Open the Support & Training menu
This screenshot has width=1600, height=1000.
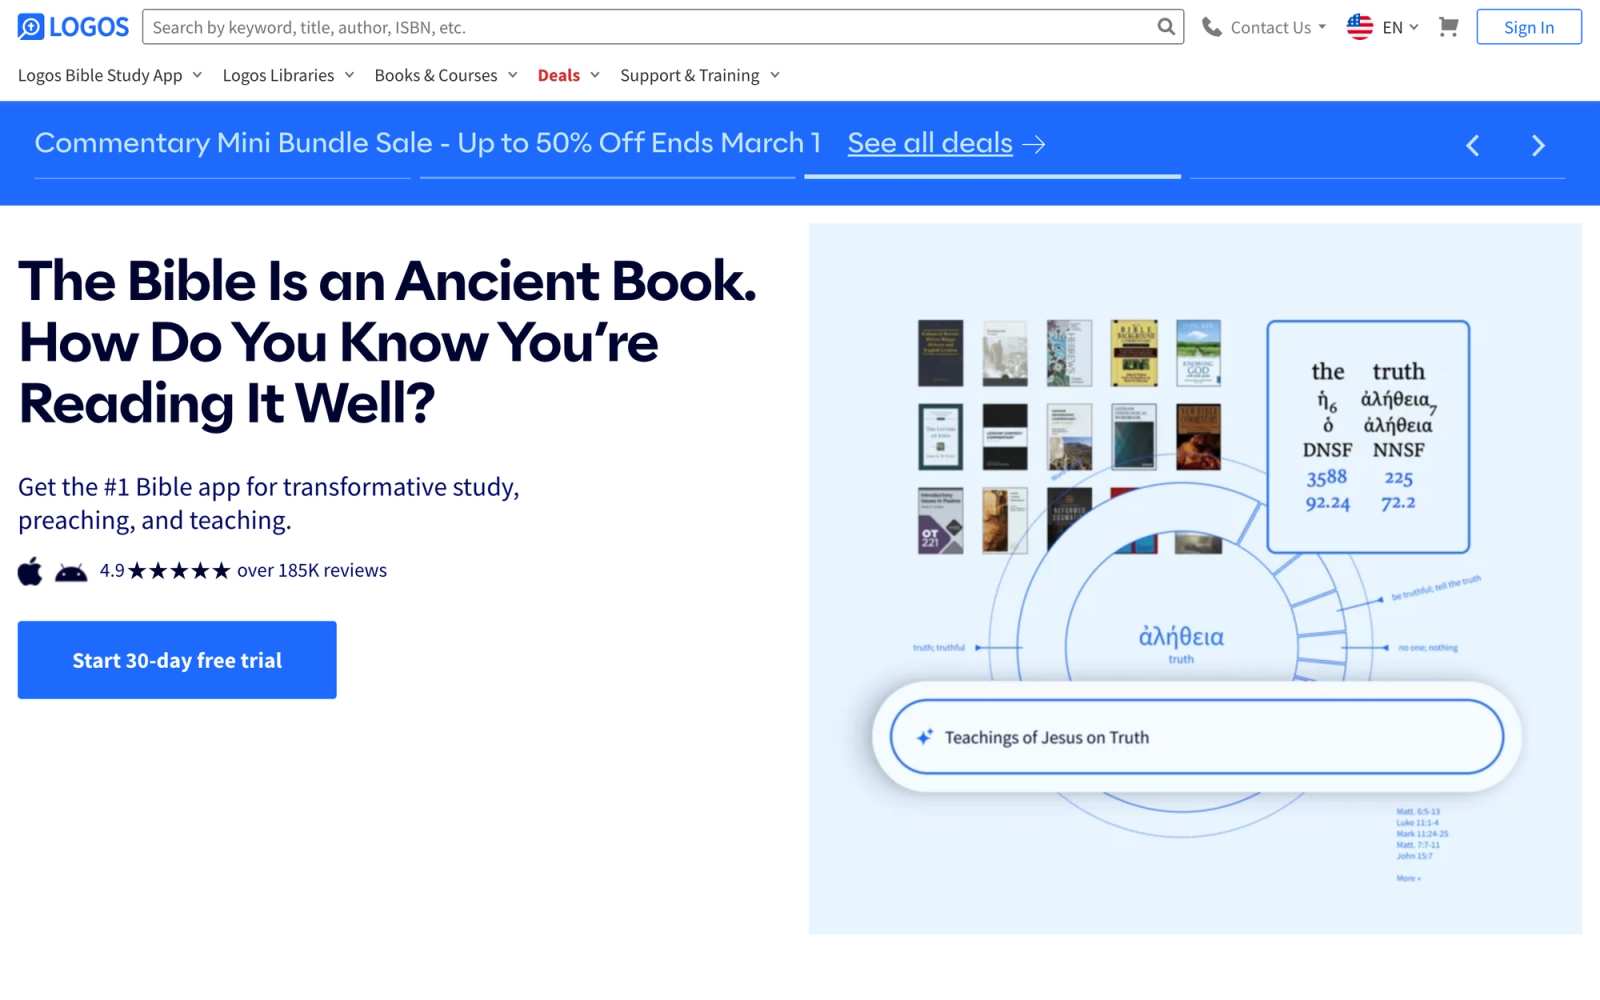[700, 75]
